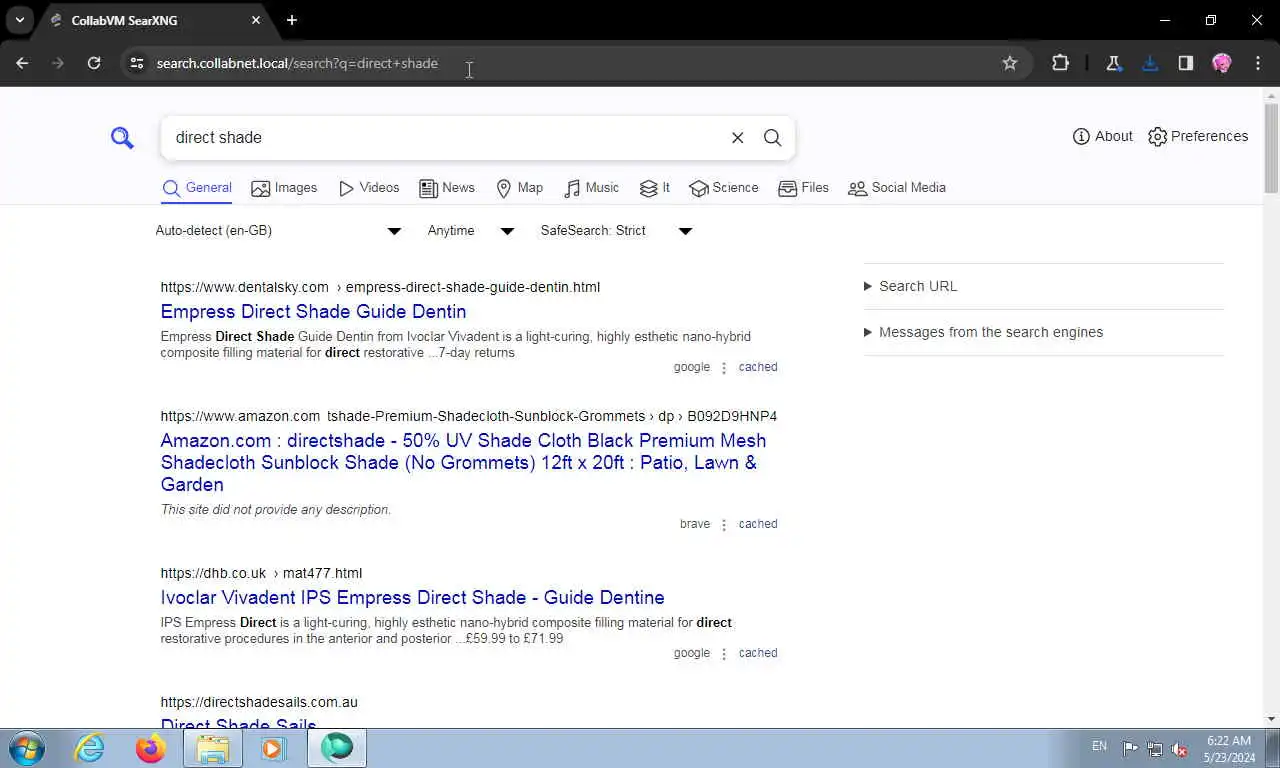Open more options dots for dentalsky result

[x=724, y=368]
